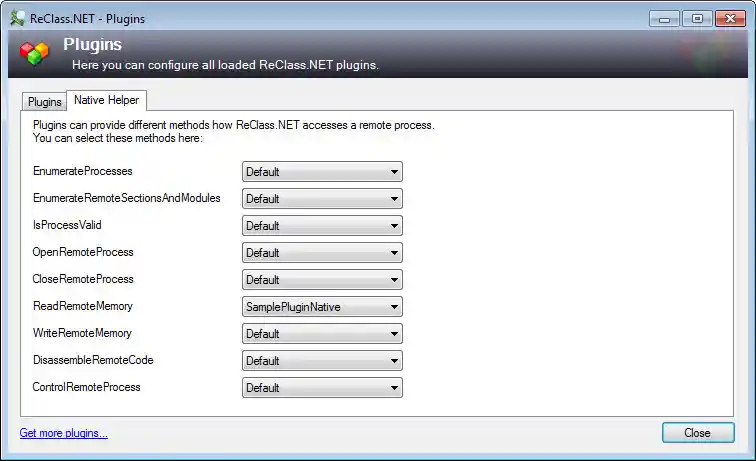Click the WriteRemoteMemory label
The height and width of the screenshot is (461, 756).
(82, 333)
